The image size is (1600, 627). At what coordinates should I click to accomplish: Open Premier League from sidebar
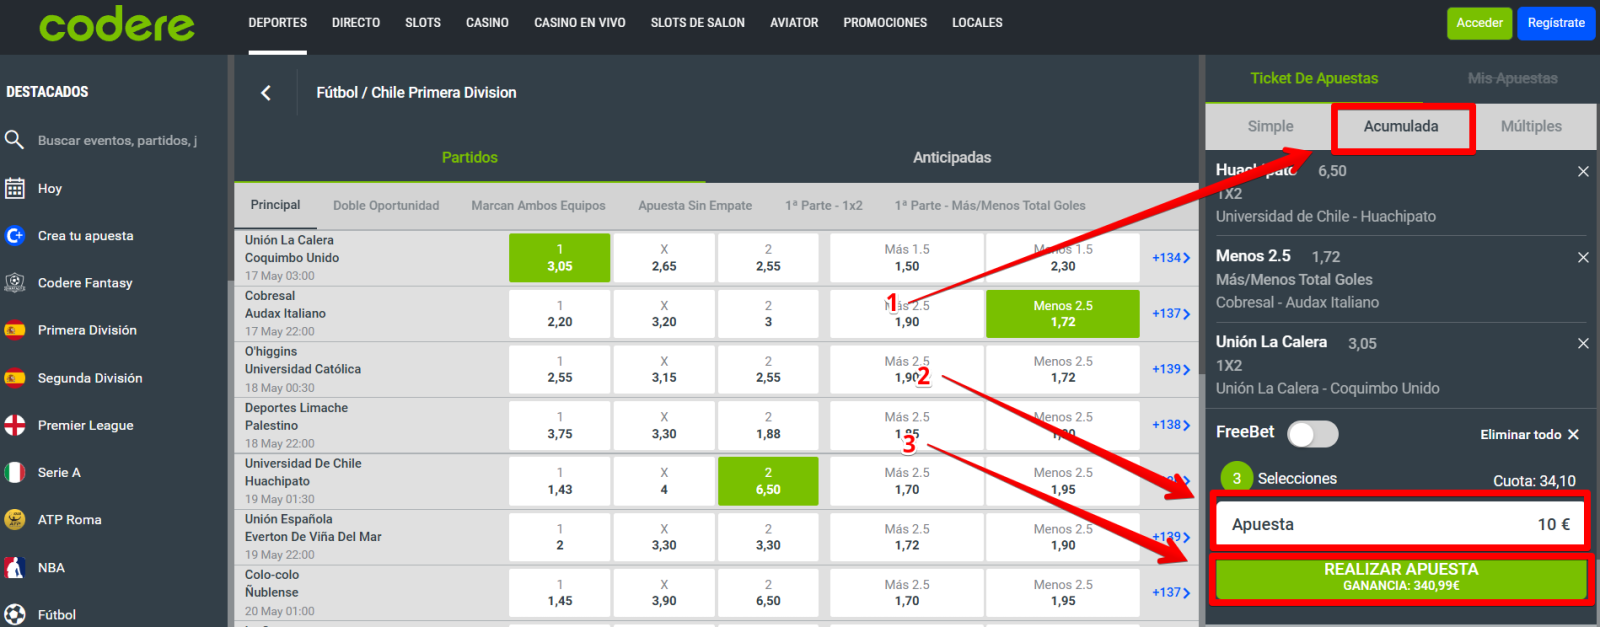point(86,426)
